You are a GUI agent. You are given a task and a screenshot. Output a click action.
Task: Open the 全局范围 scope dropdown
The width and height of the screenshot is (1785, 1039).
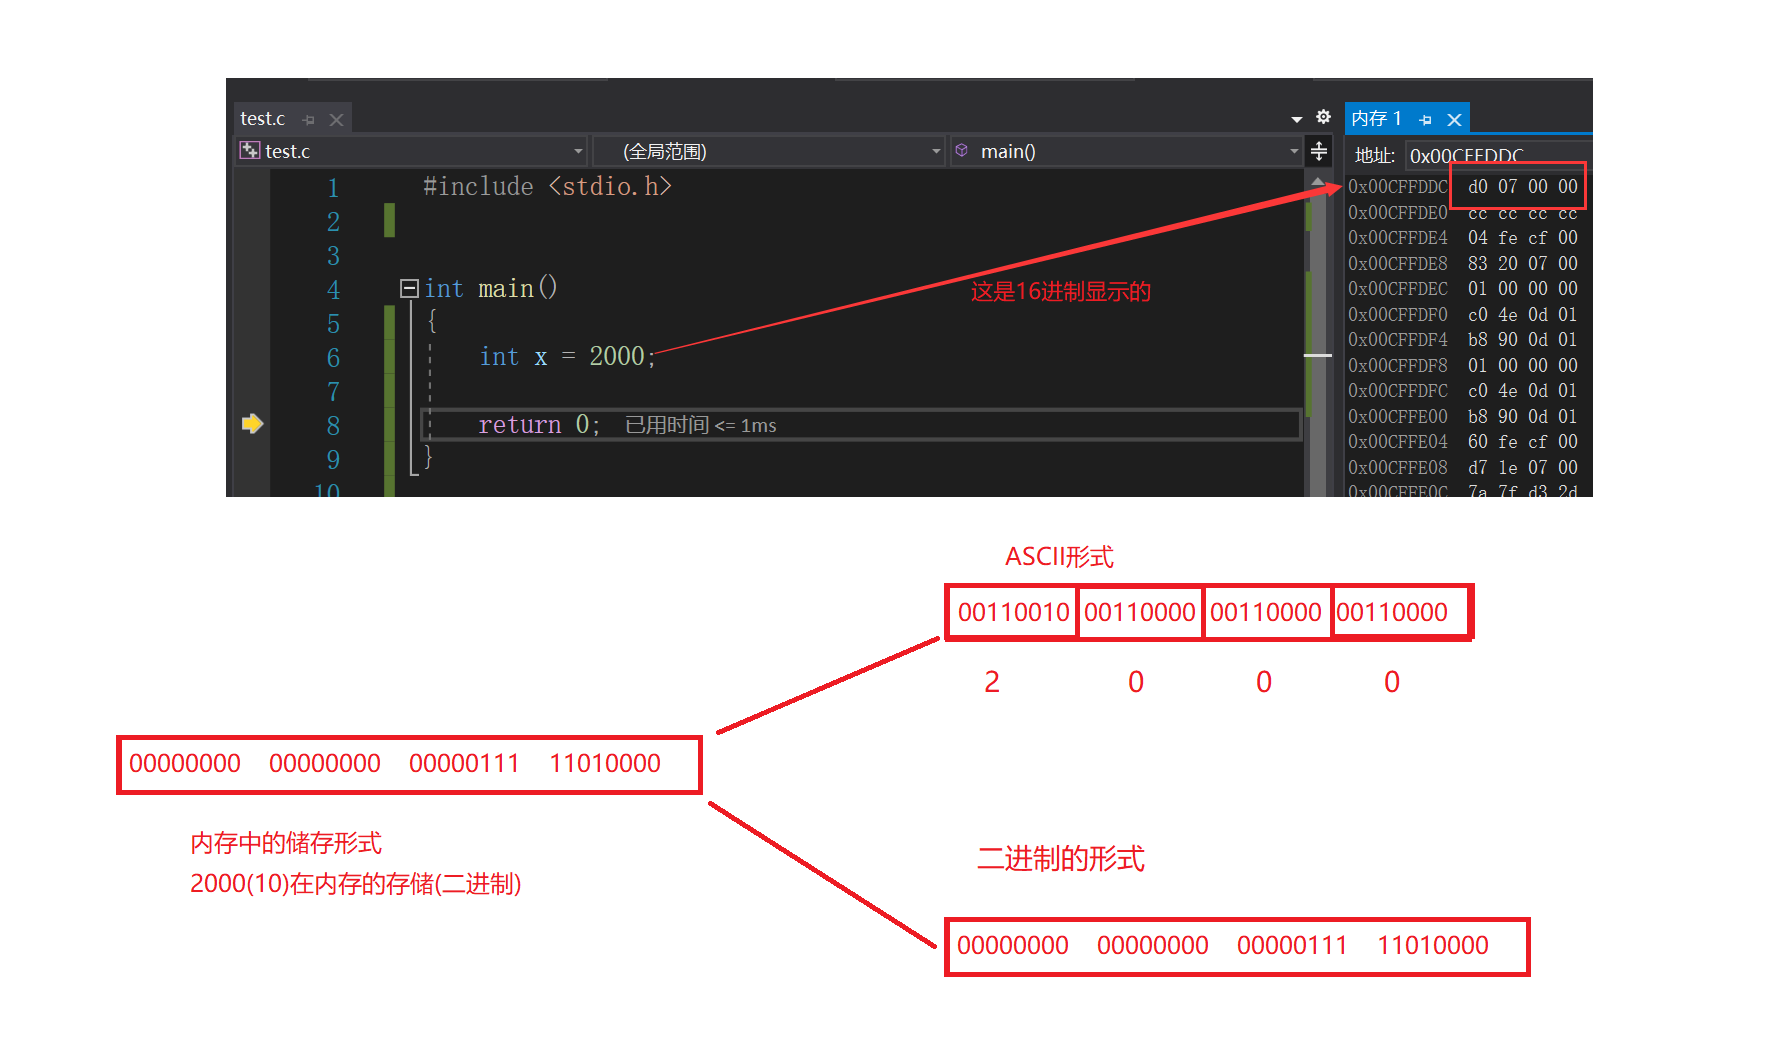point(768,151)
